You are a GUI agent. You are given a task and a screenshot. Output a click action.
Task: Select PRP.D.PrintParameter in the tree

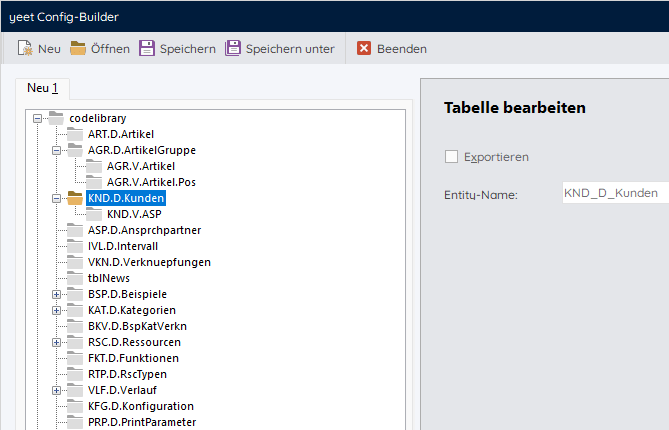(142, 422)
